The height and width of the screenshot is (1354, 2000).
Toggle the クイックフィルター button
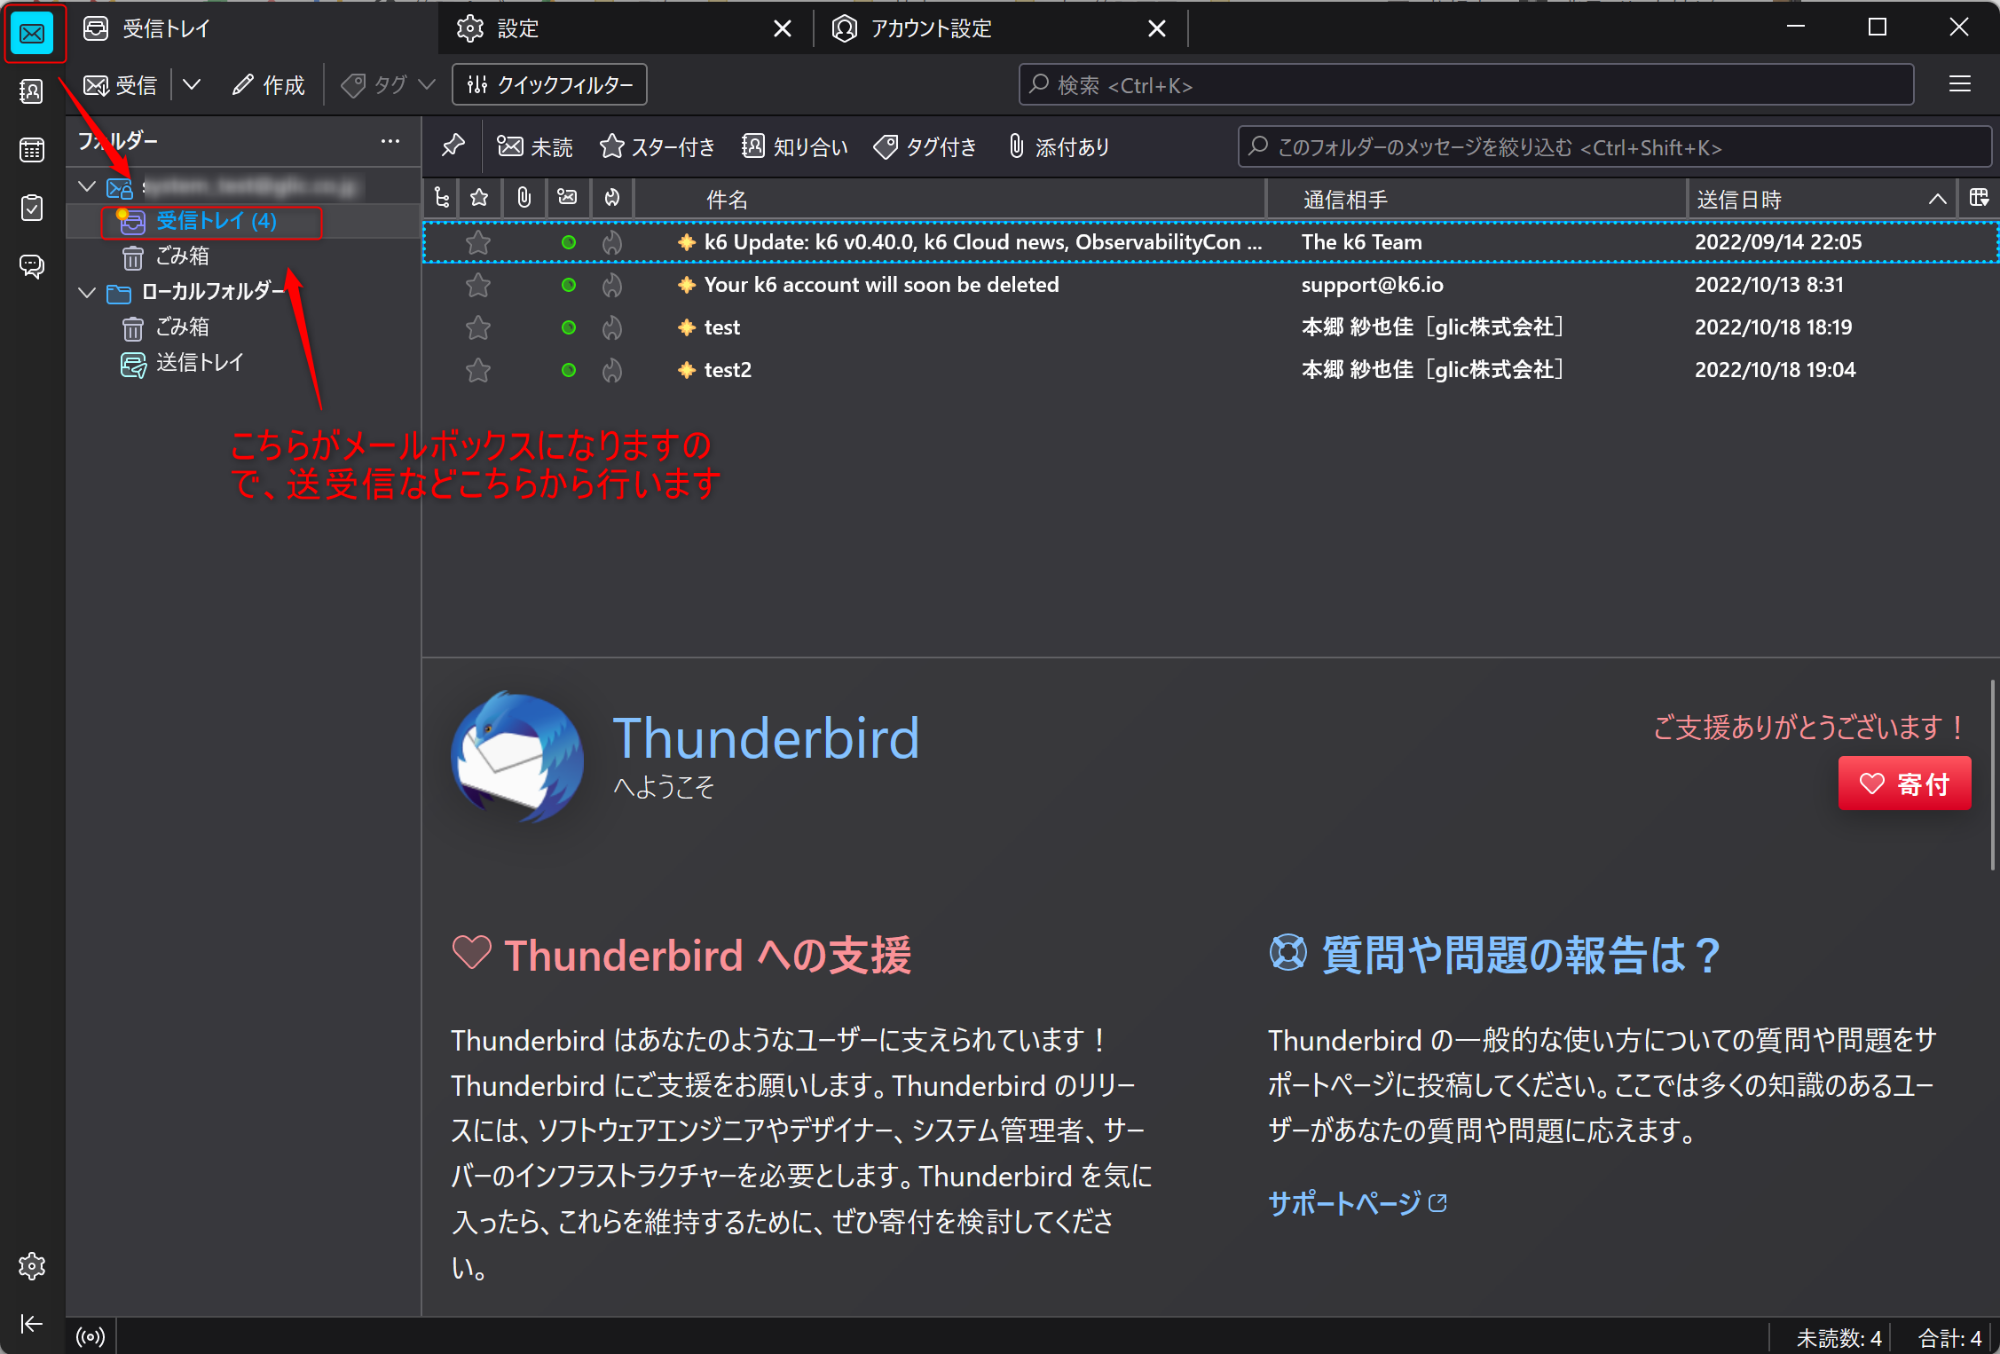550,85
